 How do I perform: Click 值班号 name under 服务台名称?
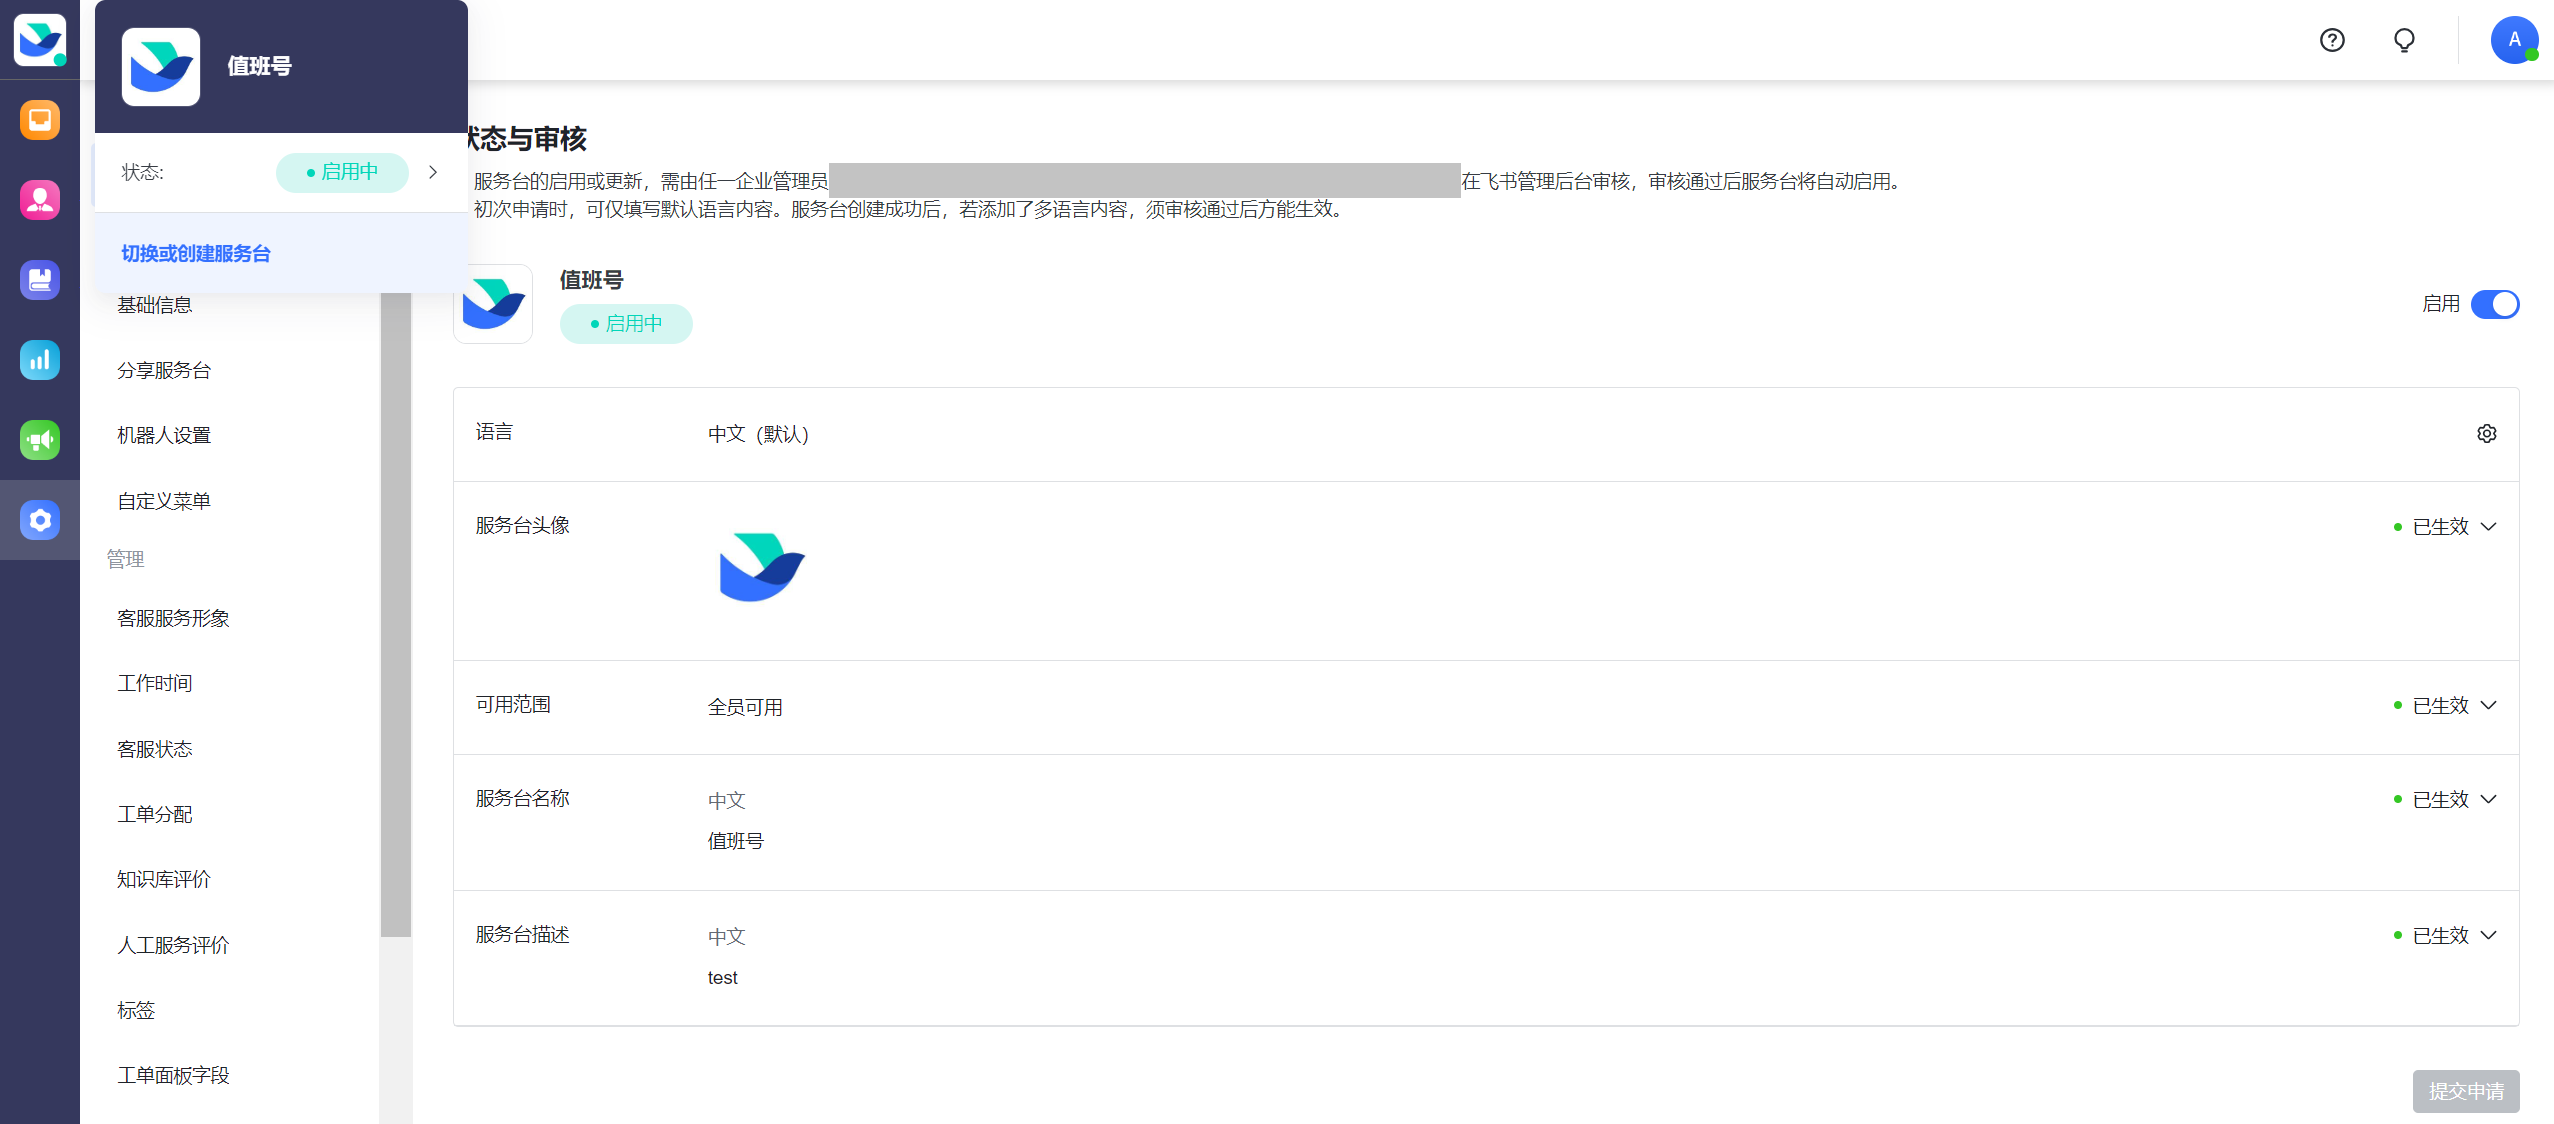[x=735, y=841]
